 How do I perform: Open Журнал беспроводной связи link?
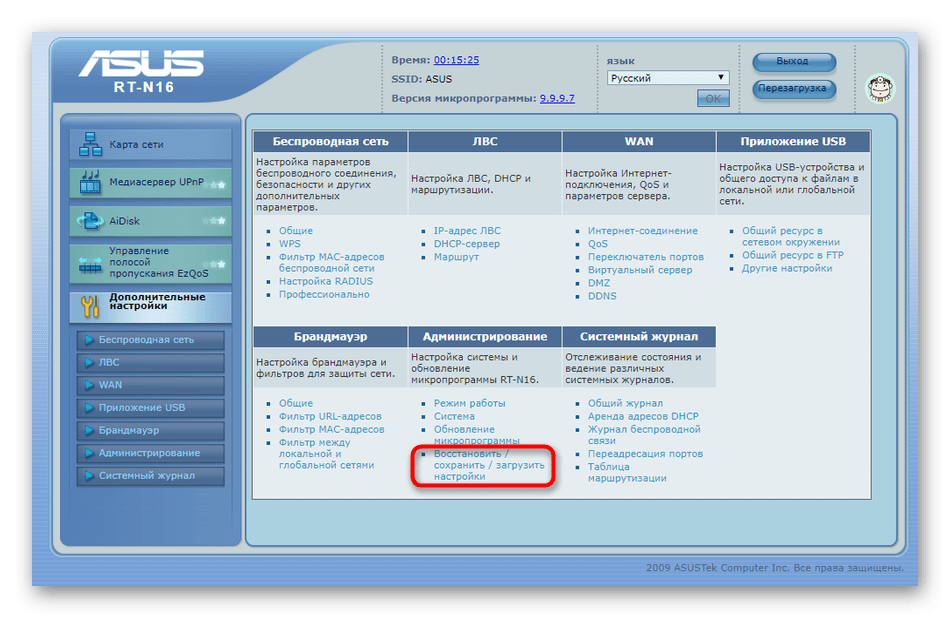(x=644, y=435)
